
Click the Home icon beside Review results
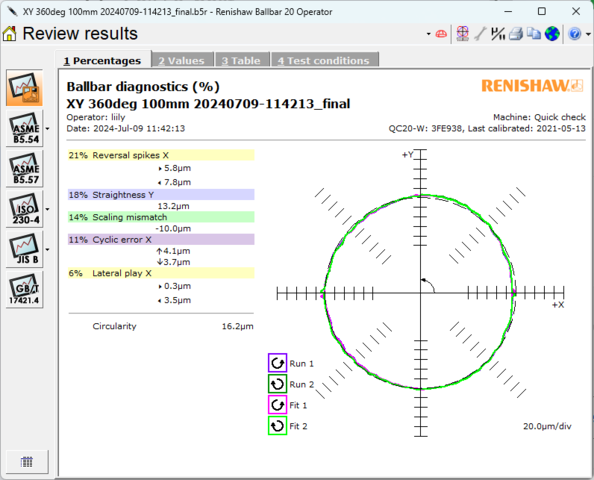click(9, 33)
